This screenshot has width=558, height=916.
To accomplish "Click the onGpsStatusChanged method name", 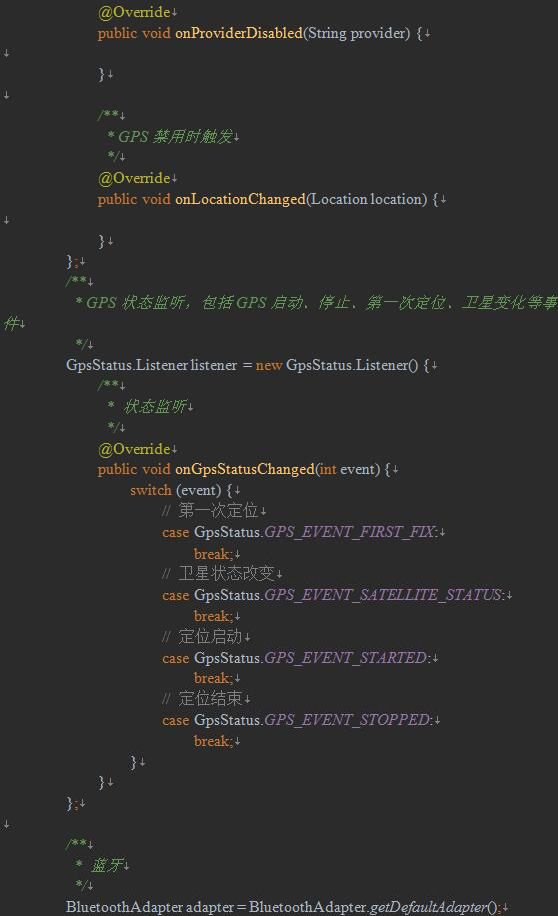I will coord(245,469).
